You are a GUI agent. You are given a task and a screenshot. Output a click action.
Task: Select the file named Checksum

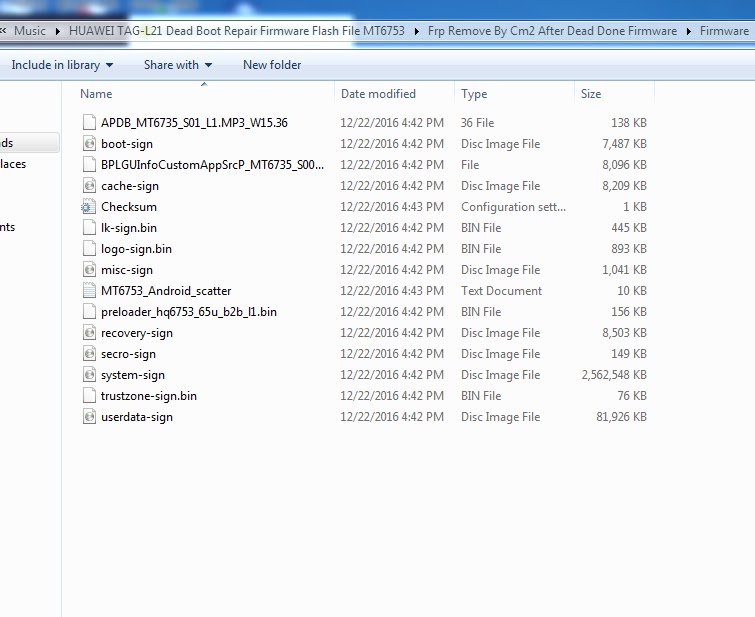(x=129, y=207)
